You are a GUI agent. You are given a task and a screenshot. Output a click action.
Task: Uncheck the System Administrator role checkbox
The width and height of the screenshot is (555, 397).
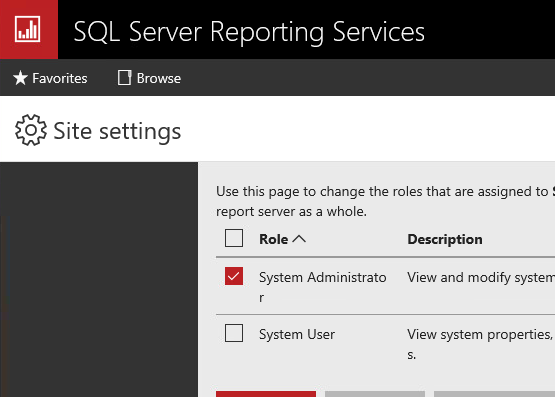tap(234, 276)
